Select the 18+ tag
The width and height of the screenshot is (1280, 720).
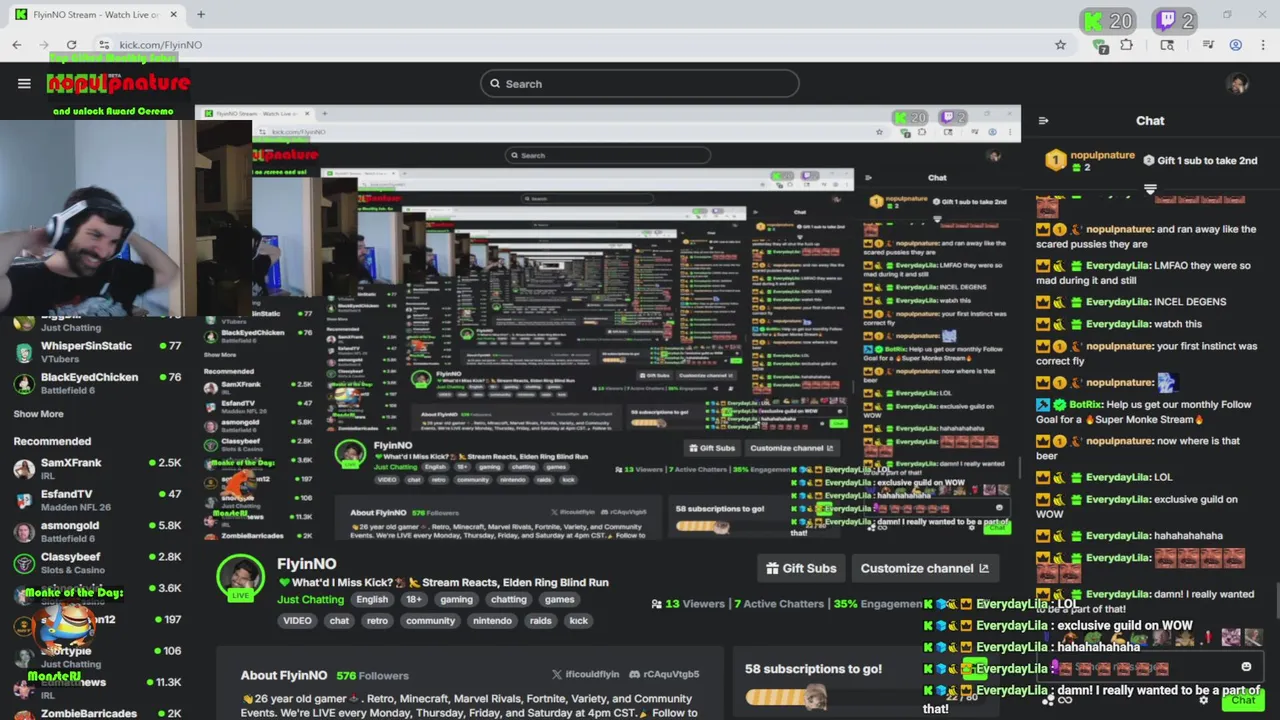pos(414,600)
